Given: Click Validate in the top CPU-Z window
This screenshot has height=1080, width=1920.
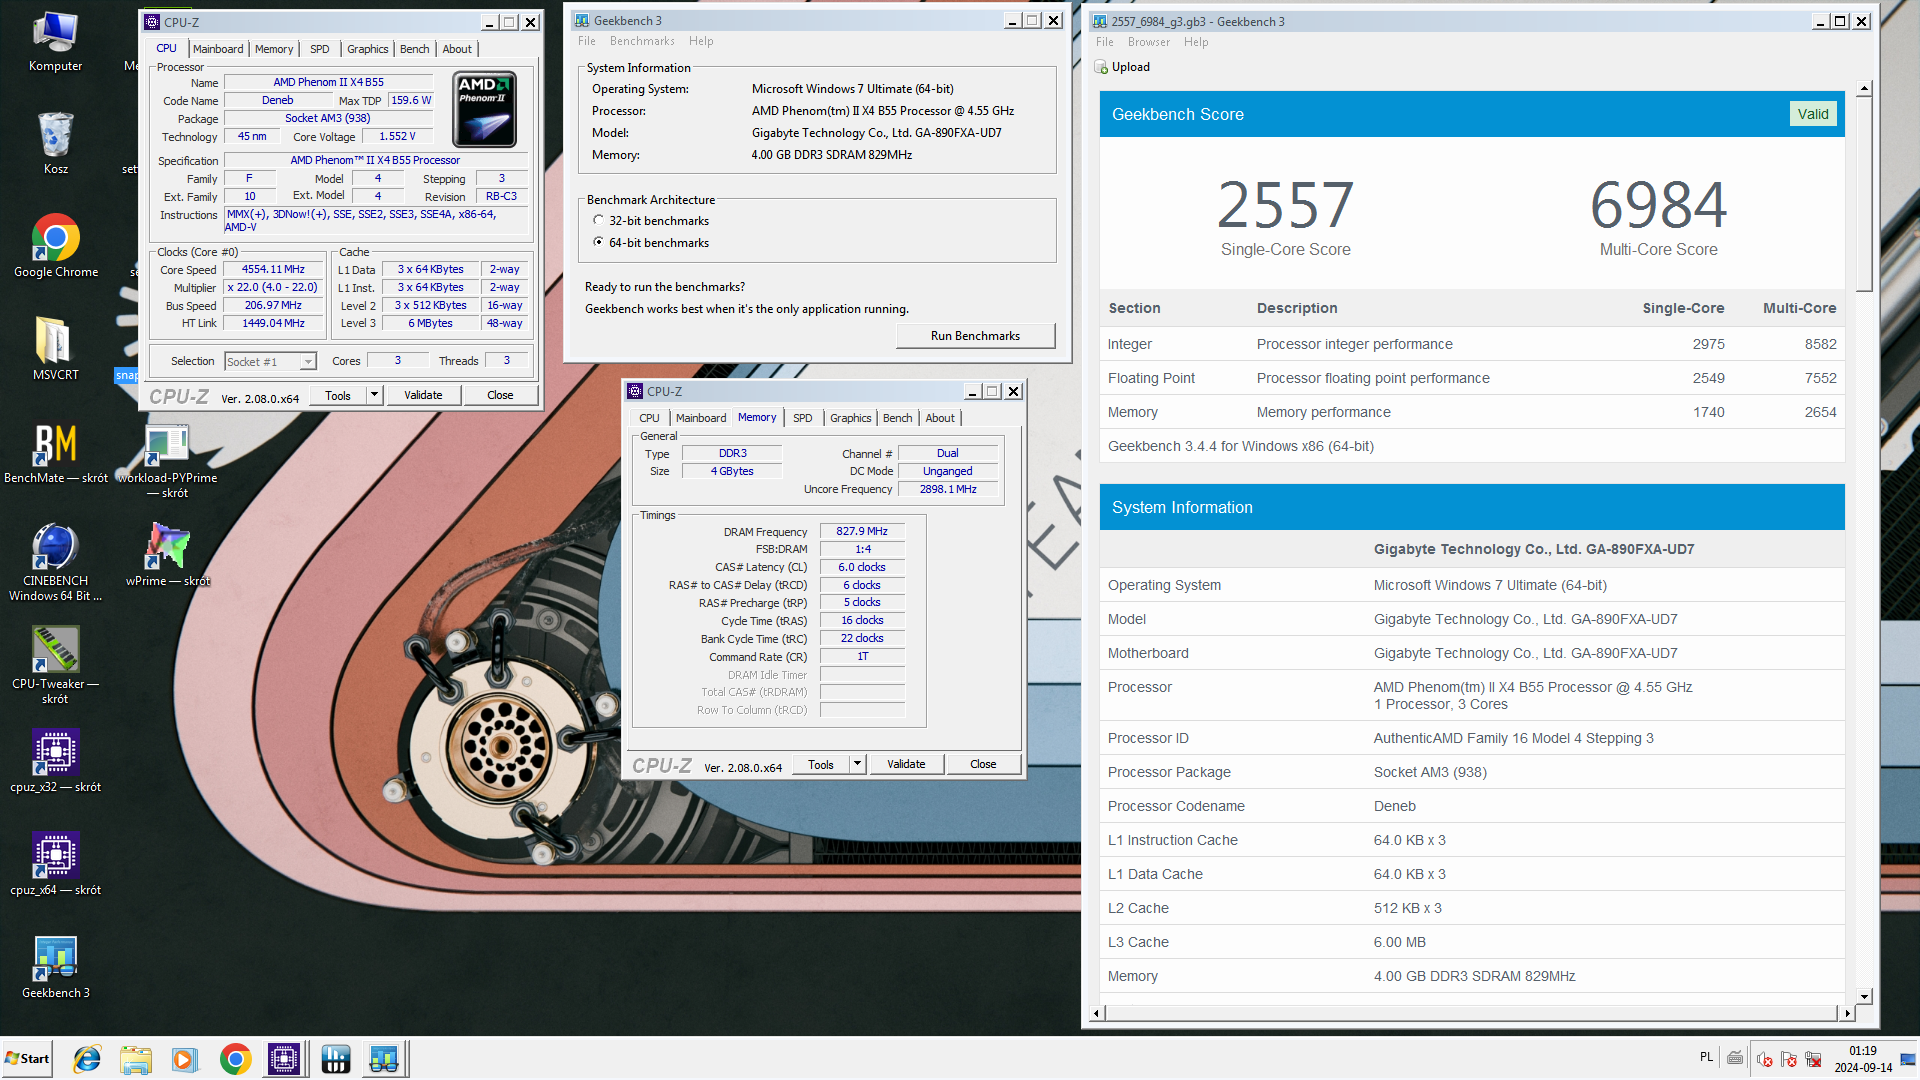Looking at the screenshot, I should click(x=423, y=395).
